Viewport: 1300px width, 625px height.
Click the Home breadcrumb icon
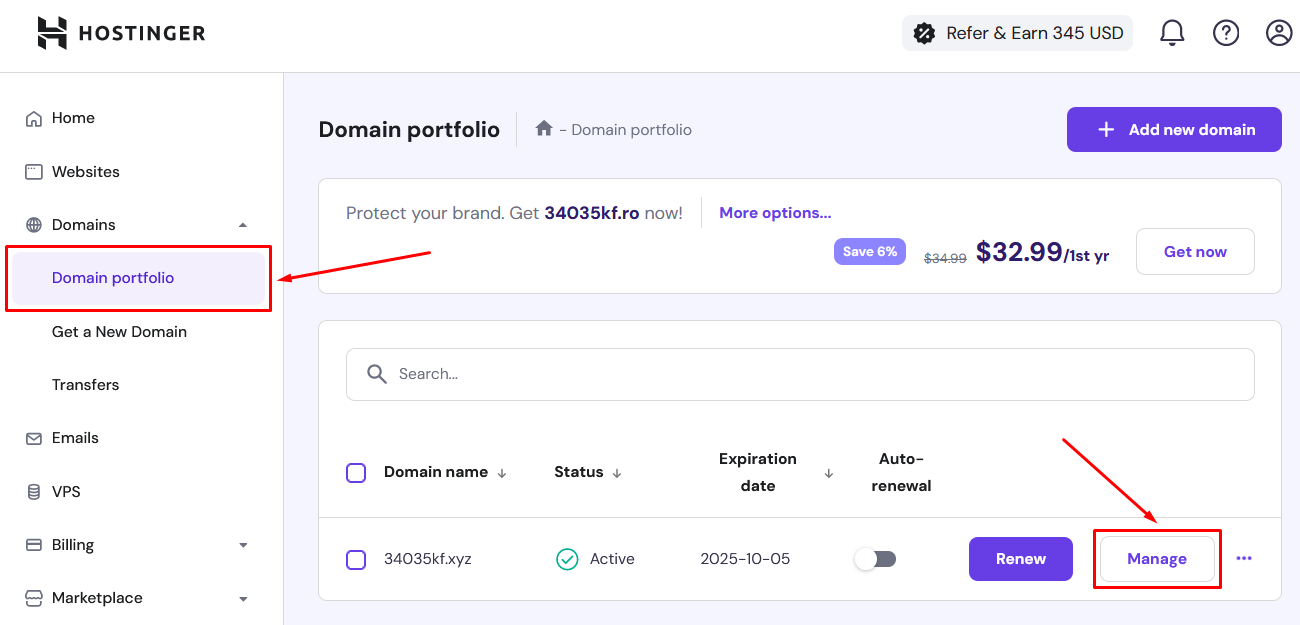click(x=543, y=128)
